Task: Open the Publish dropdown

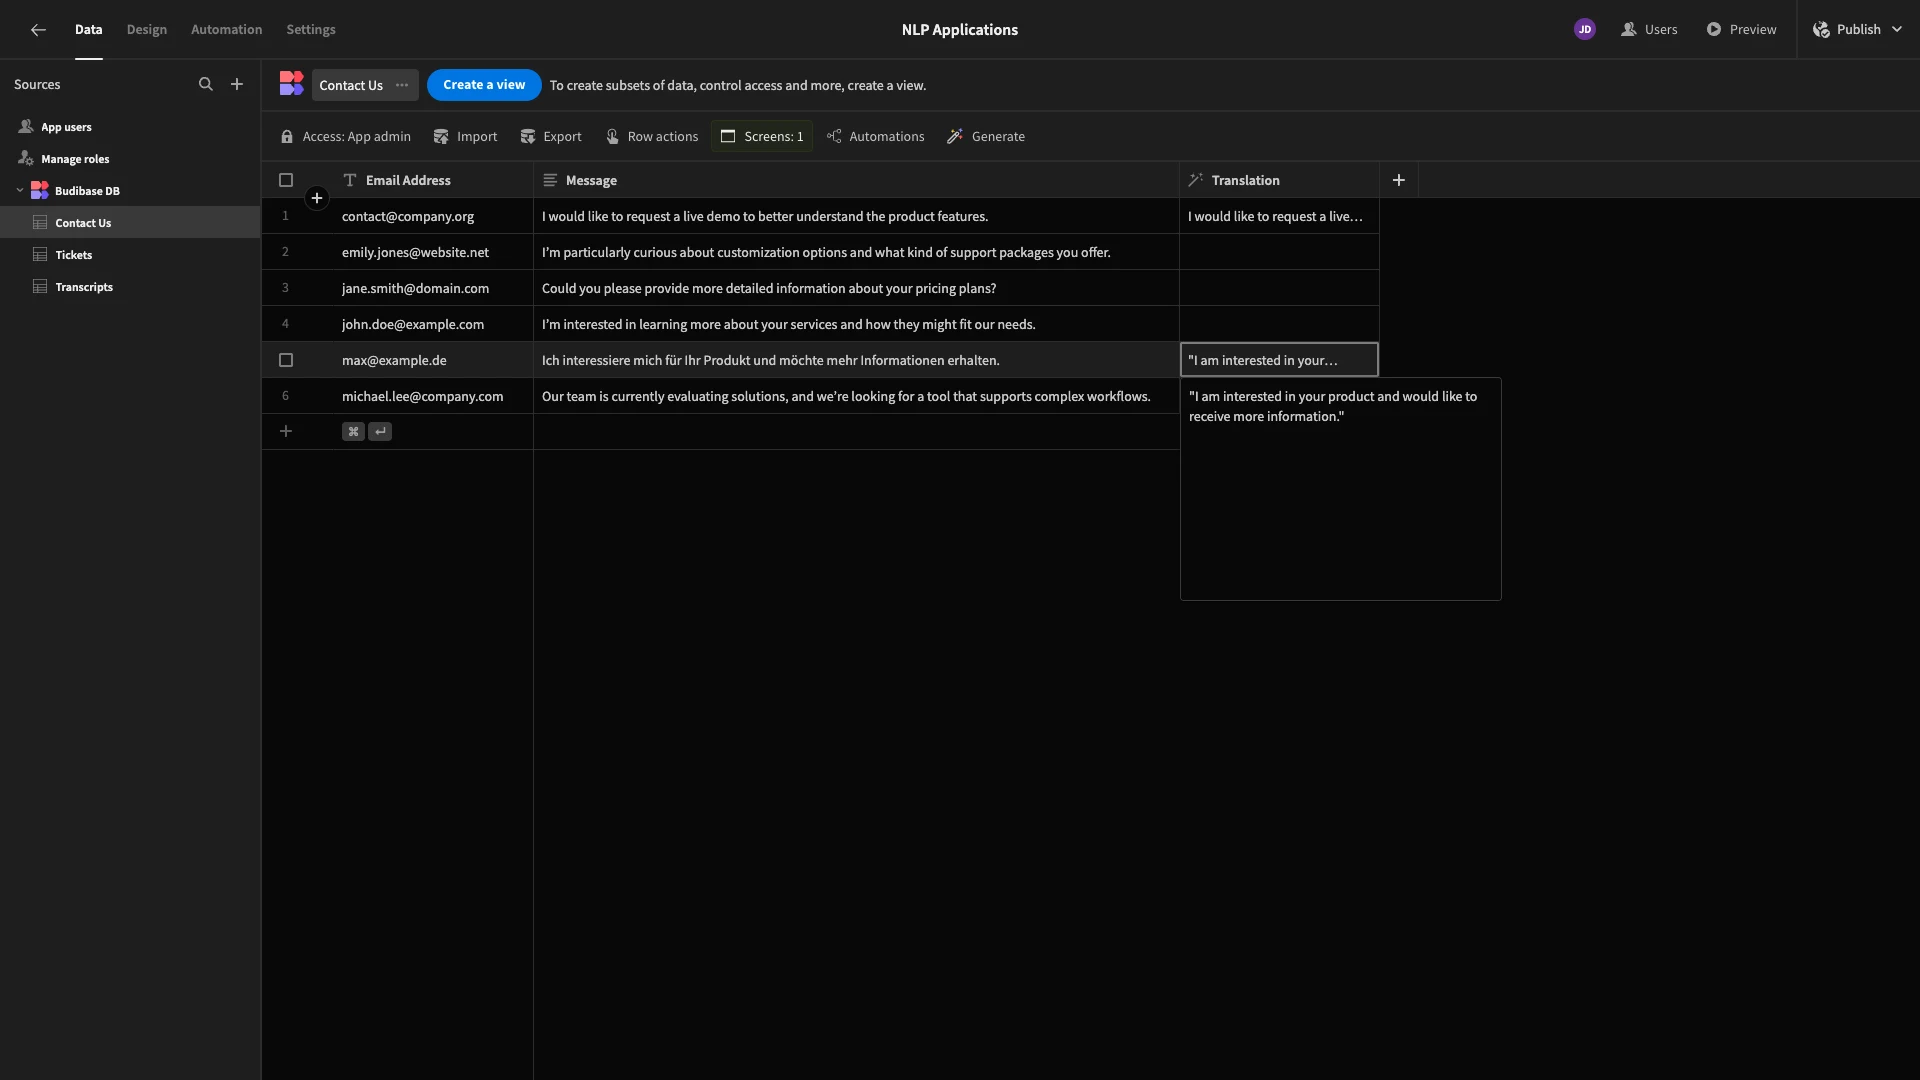Action: coord(1857,30)
